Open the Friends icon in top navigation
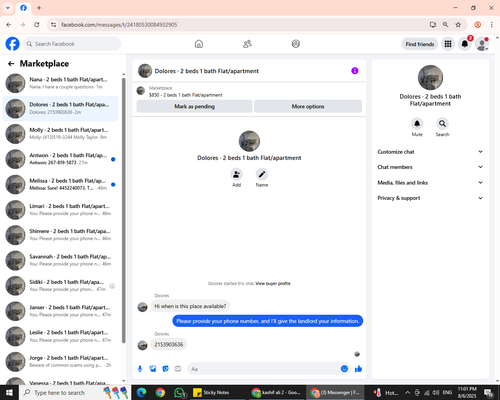 point(247,44)
